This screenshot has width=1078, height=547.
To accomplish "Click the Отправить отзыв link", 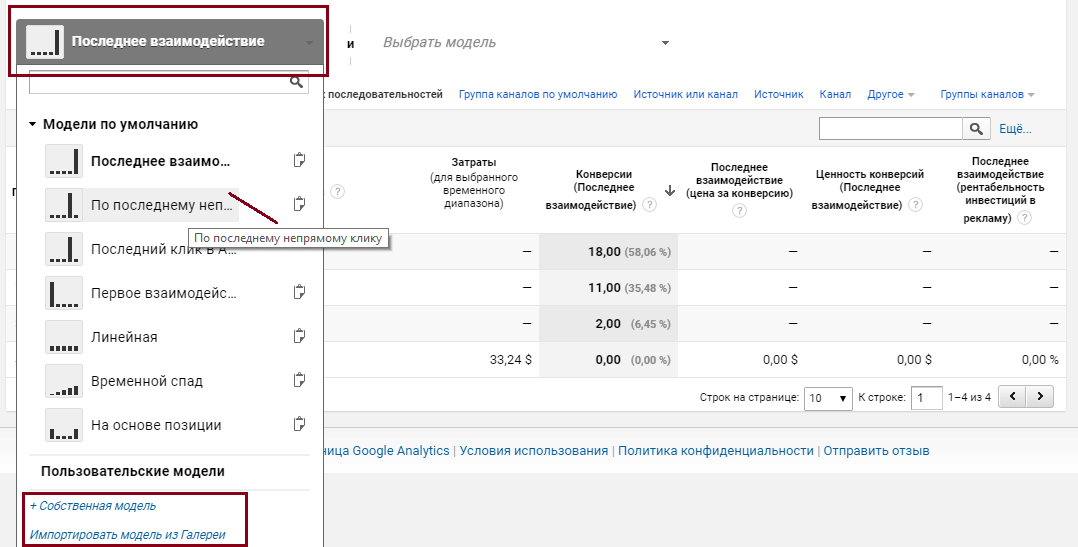I will point(877,451).
